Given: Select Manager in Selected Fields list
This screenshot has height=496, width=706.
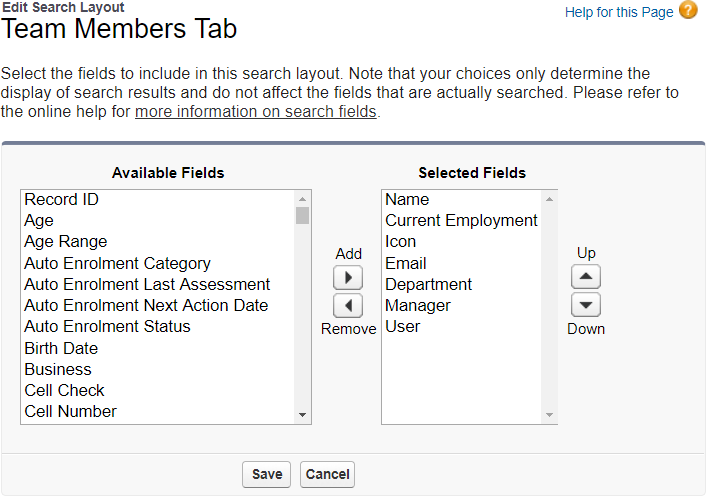Looking at the screenshot, I should (417, 306).
